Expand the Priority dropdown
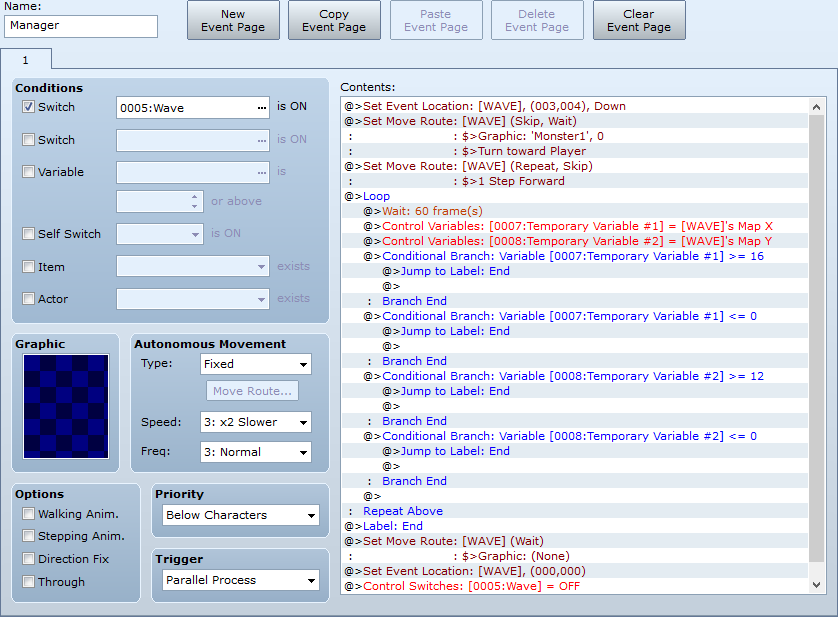Viewport: 838px width, 617px height. coord(240,516)
